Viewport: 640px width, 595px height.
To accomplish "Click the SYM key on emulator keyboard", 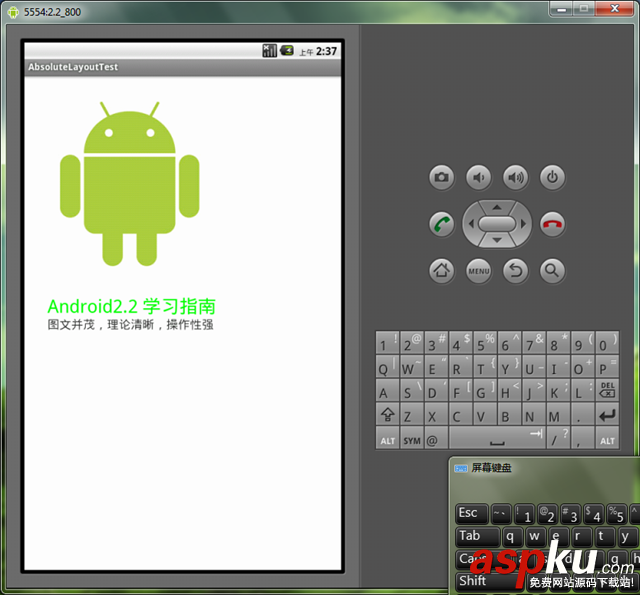I will tap(412, 439).
